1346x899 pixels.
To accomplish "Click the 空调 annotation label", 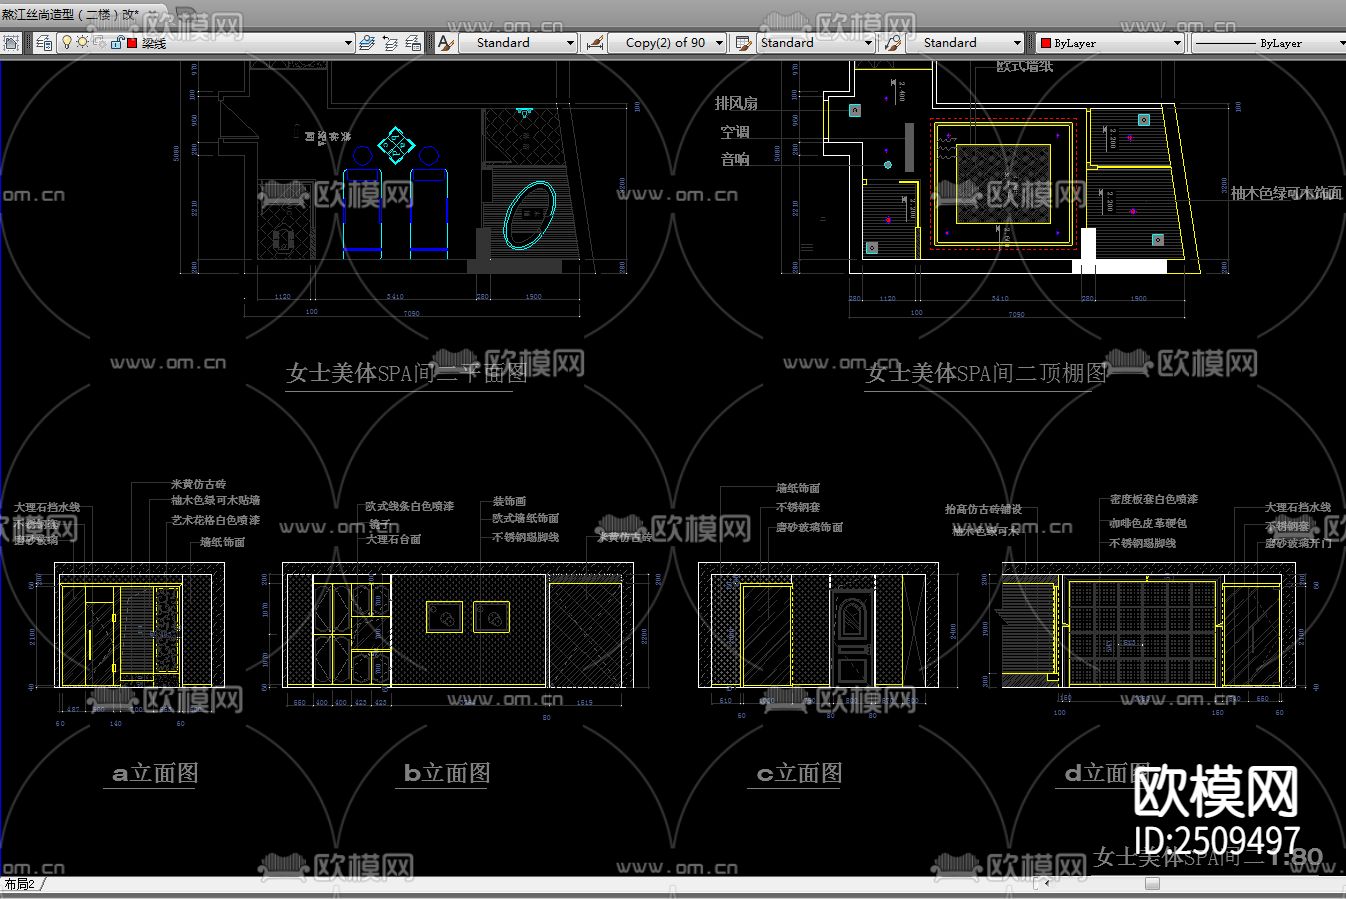I will click(x=735, y=131).
